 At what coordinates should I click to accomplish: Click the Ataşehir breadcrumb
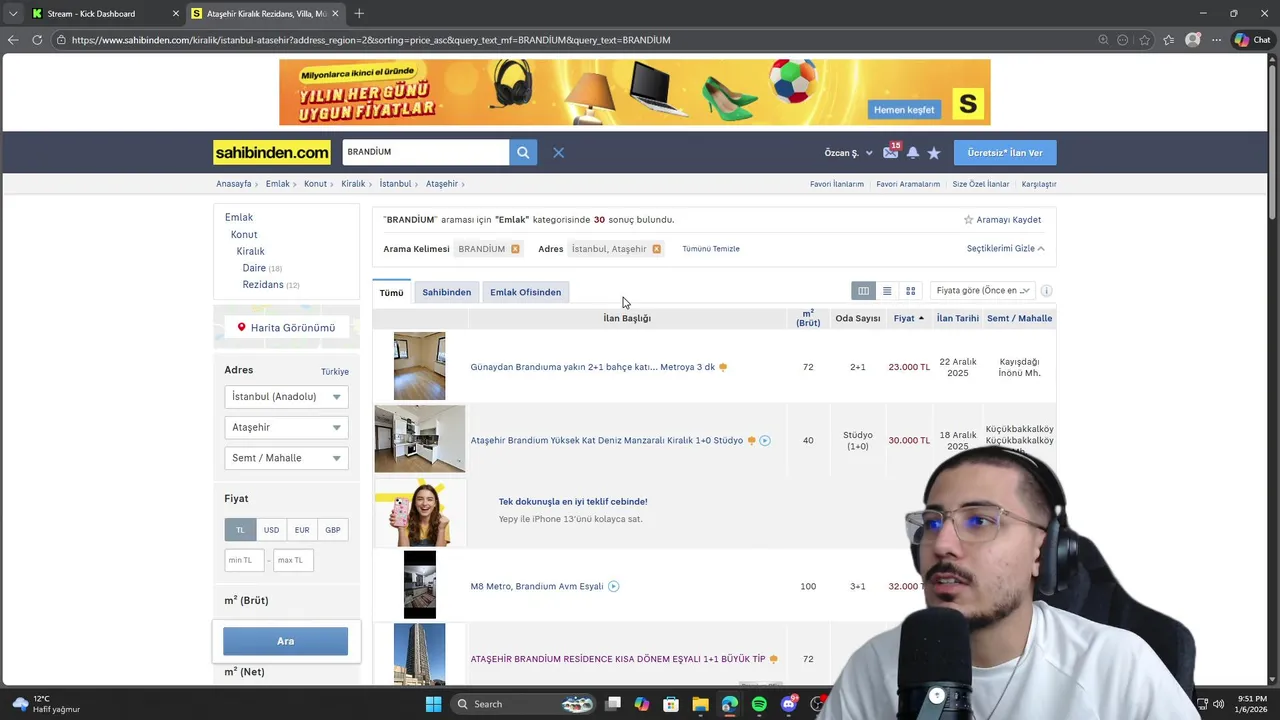442,184
